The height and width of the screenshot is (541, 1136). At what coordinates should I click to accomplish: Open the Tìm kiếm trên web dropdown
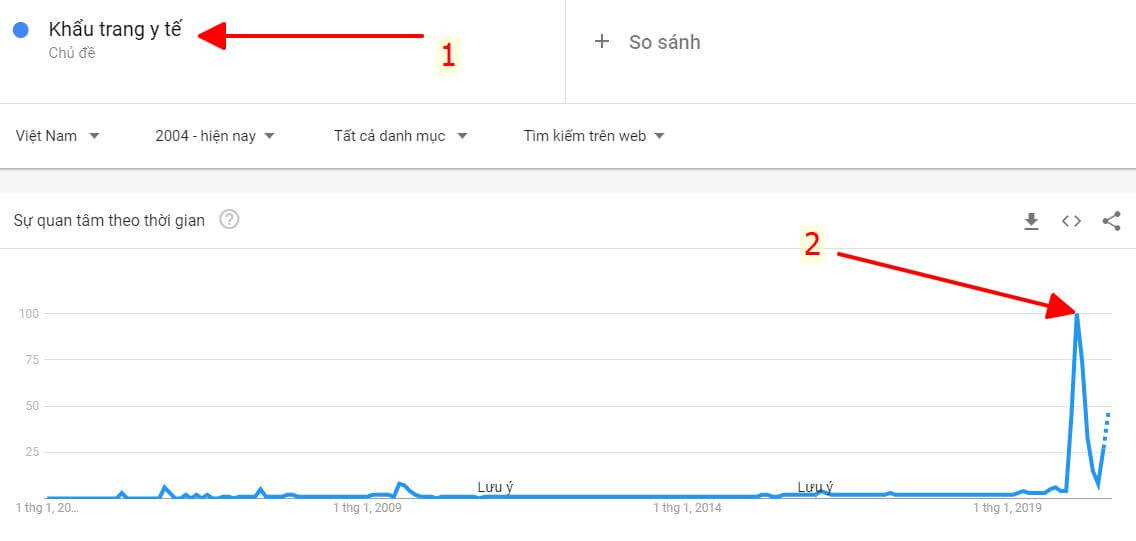(594, 135)
